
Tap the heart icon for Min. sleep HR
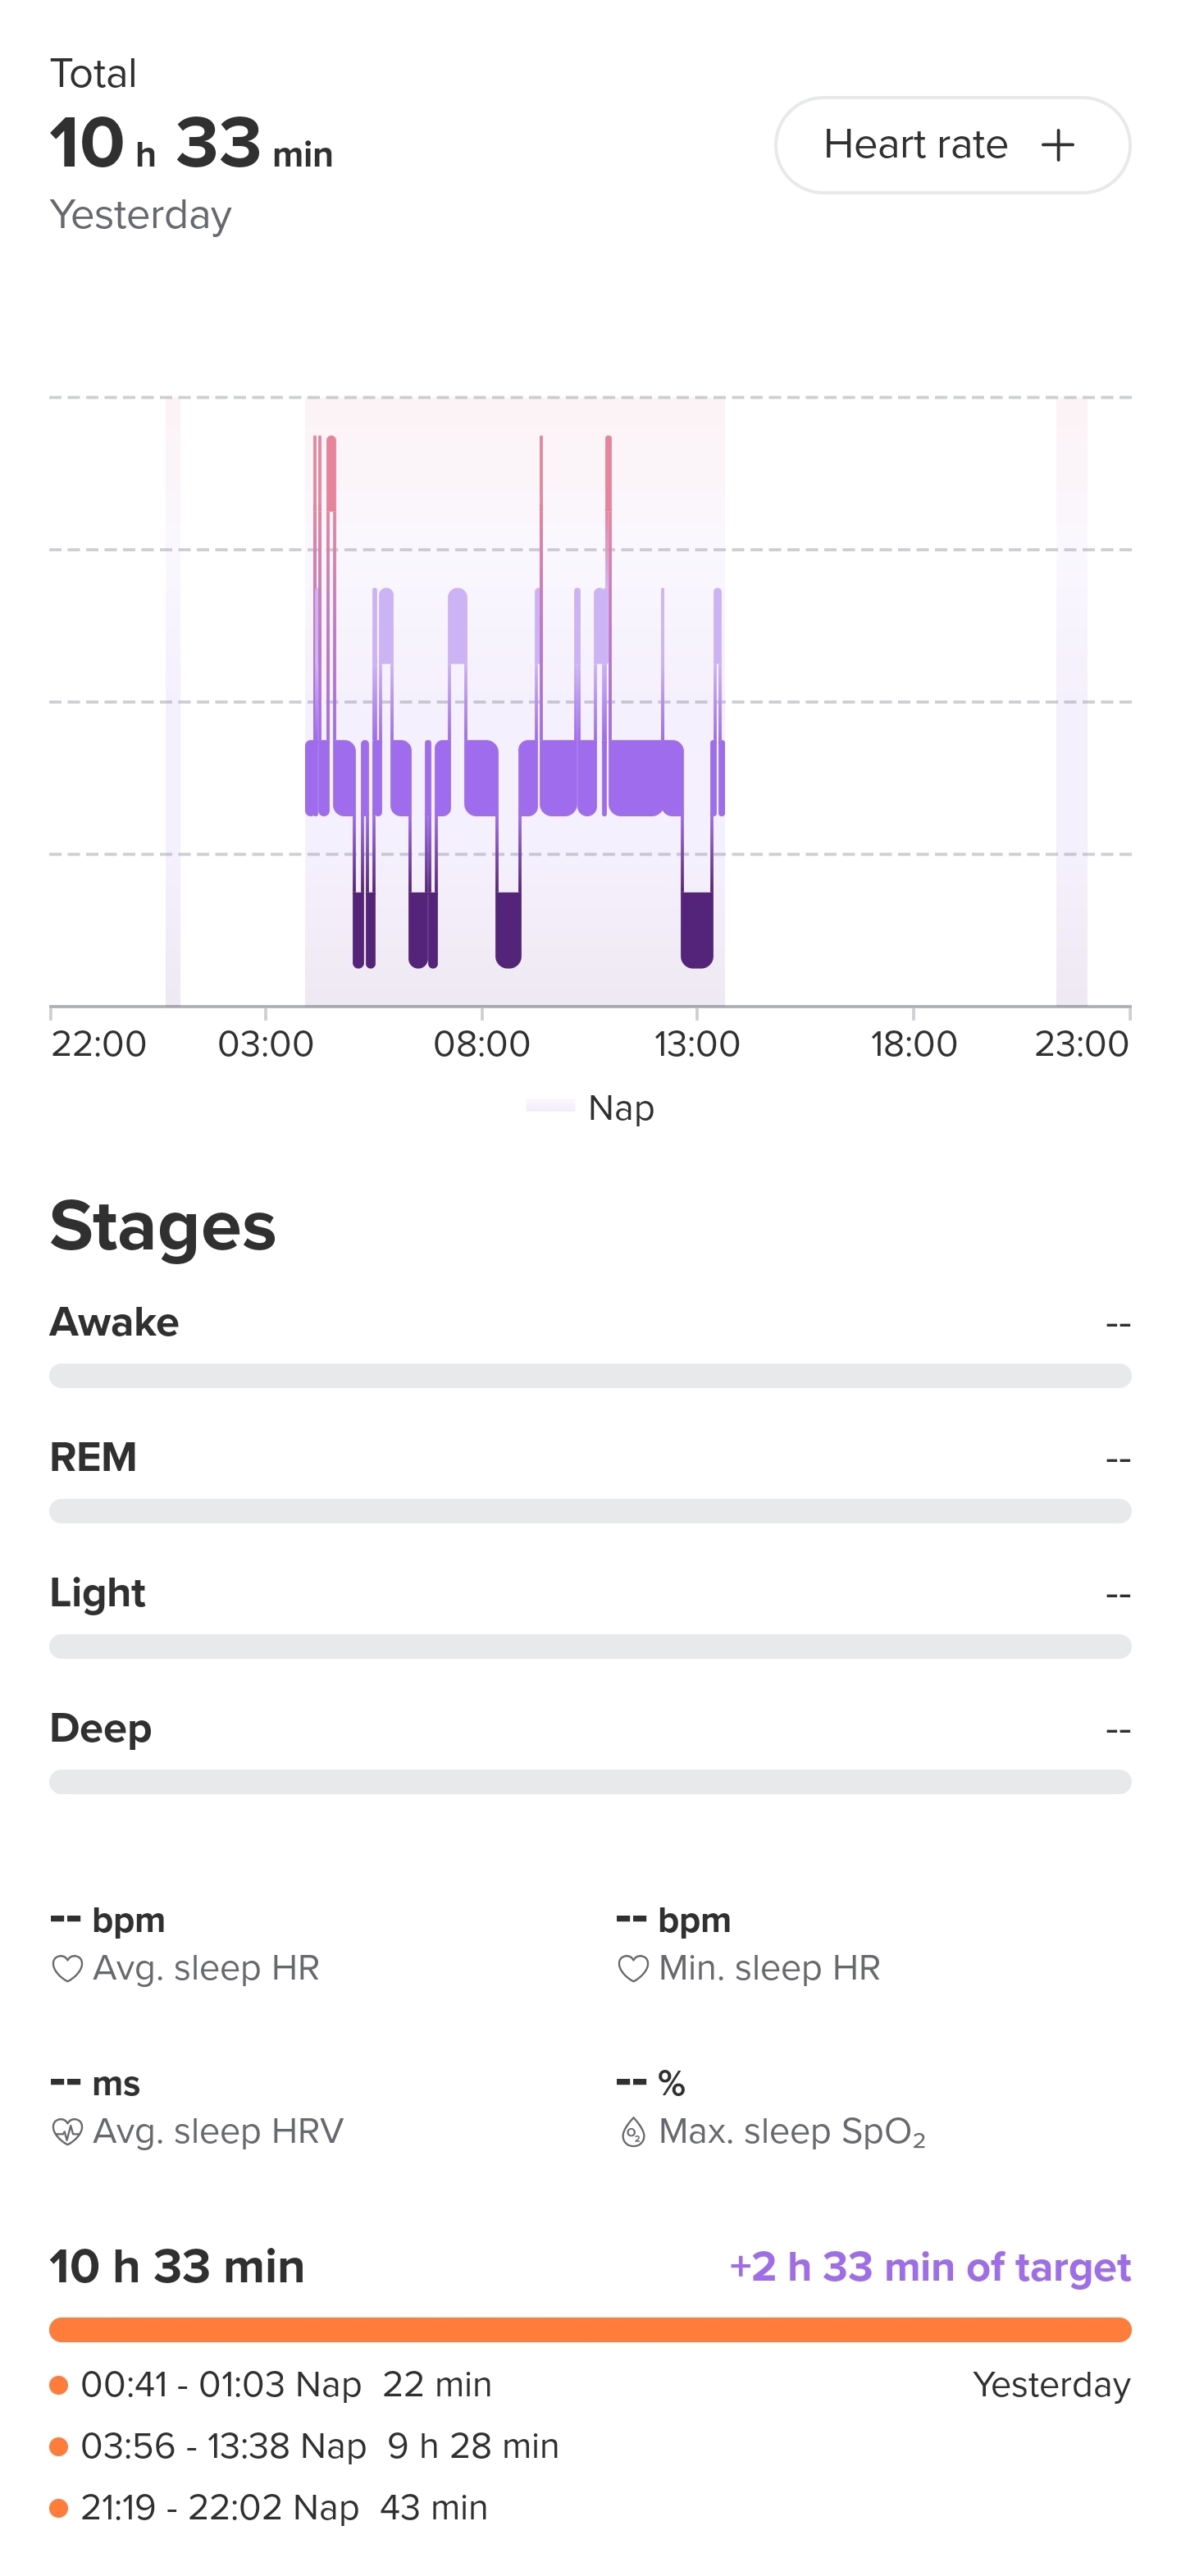click(633, 1969)
